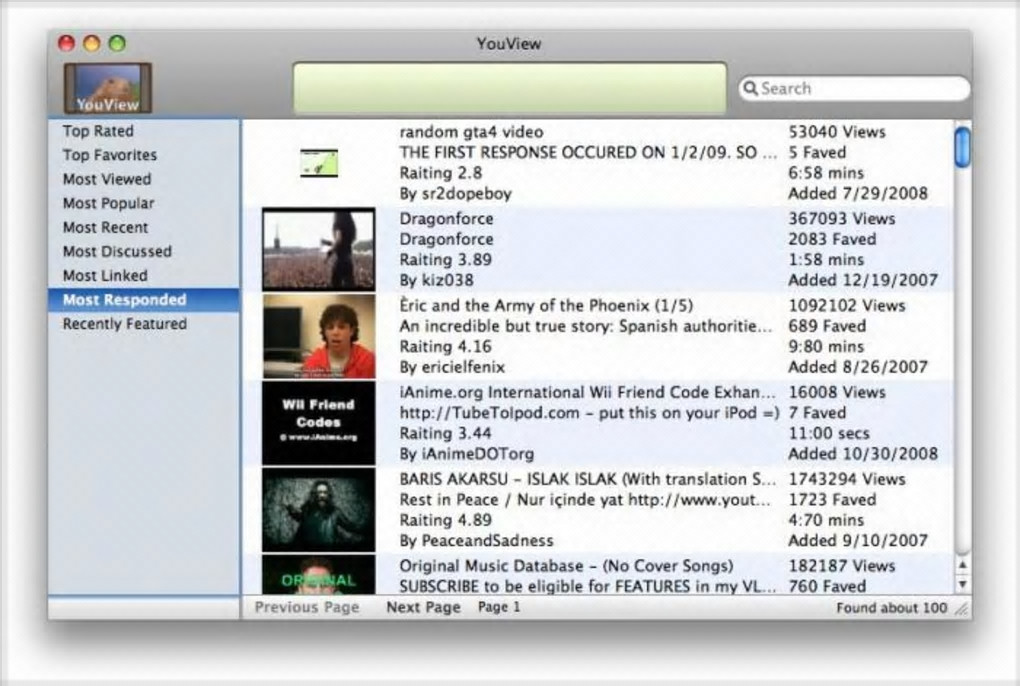
Task: Click the YouView logo icon
Action: [108, 88]
